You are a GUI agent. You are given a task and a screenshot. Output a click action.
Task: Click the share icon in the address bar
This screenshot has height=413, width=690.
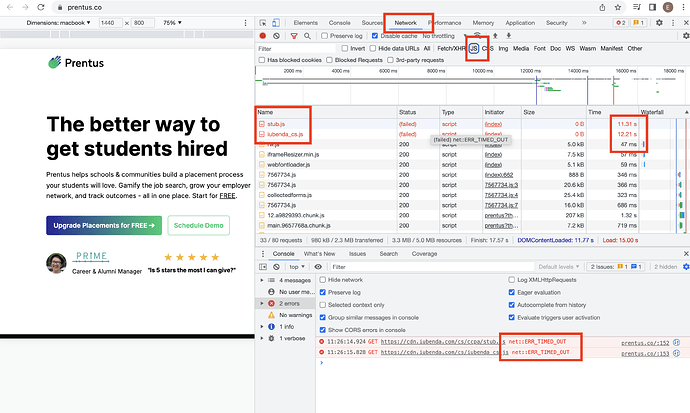602,7
